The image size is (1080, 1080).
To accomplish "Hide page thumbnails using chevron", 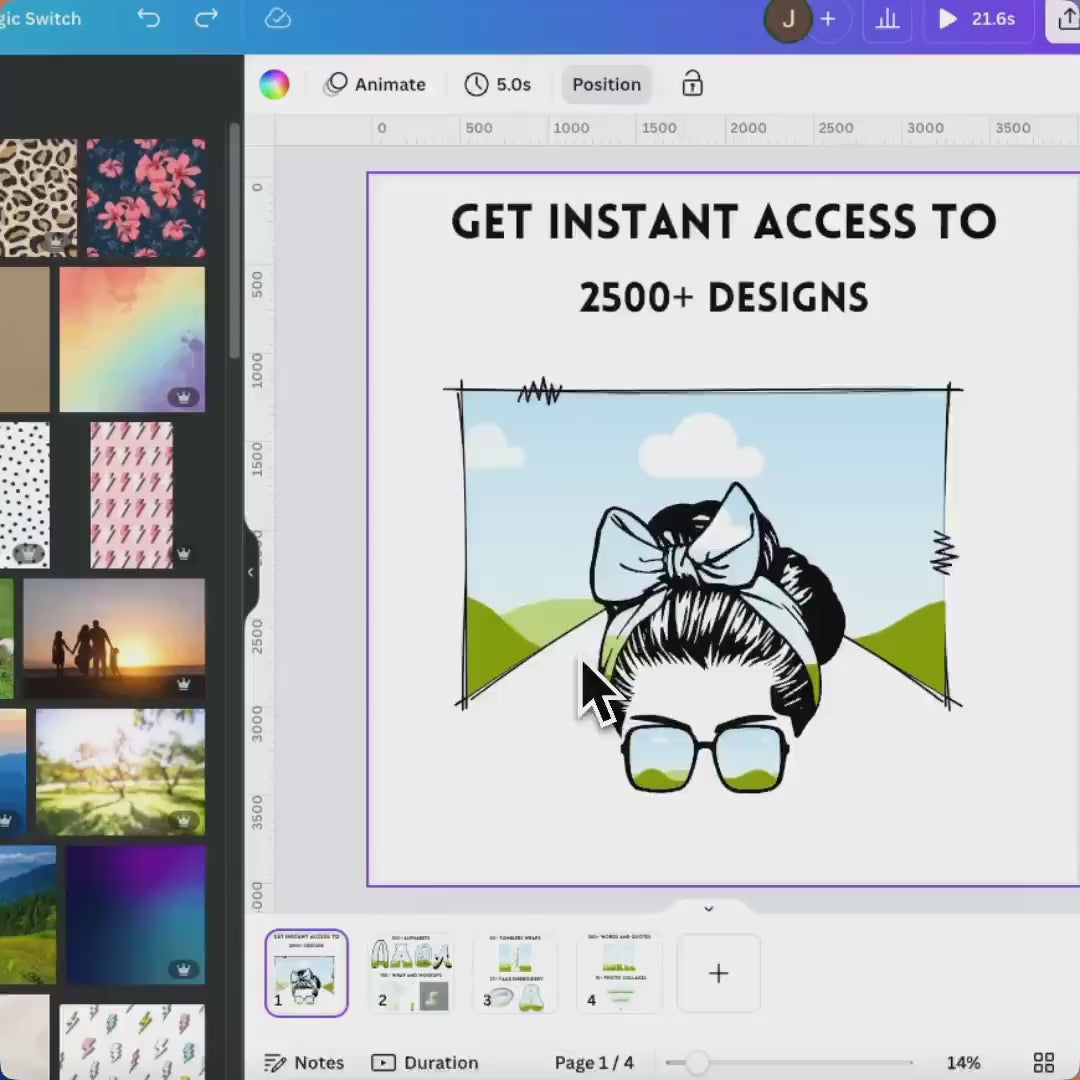I will (708, 909).
